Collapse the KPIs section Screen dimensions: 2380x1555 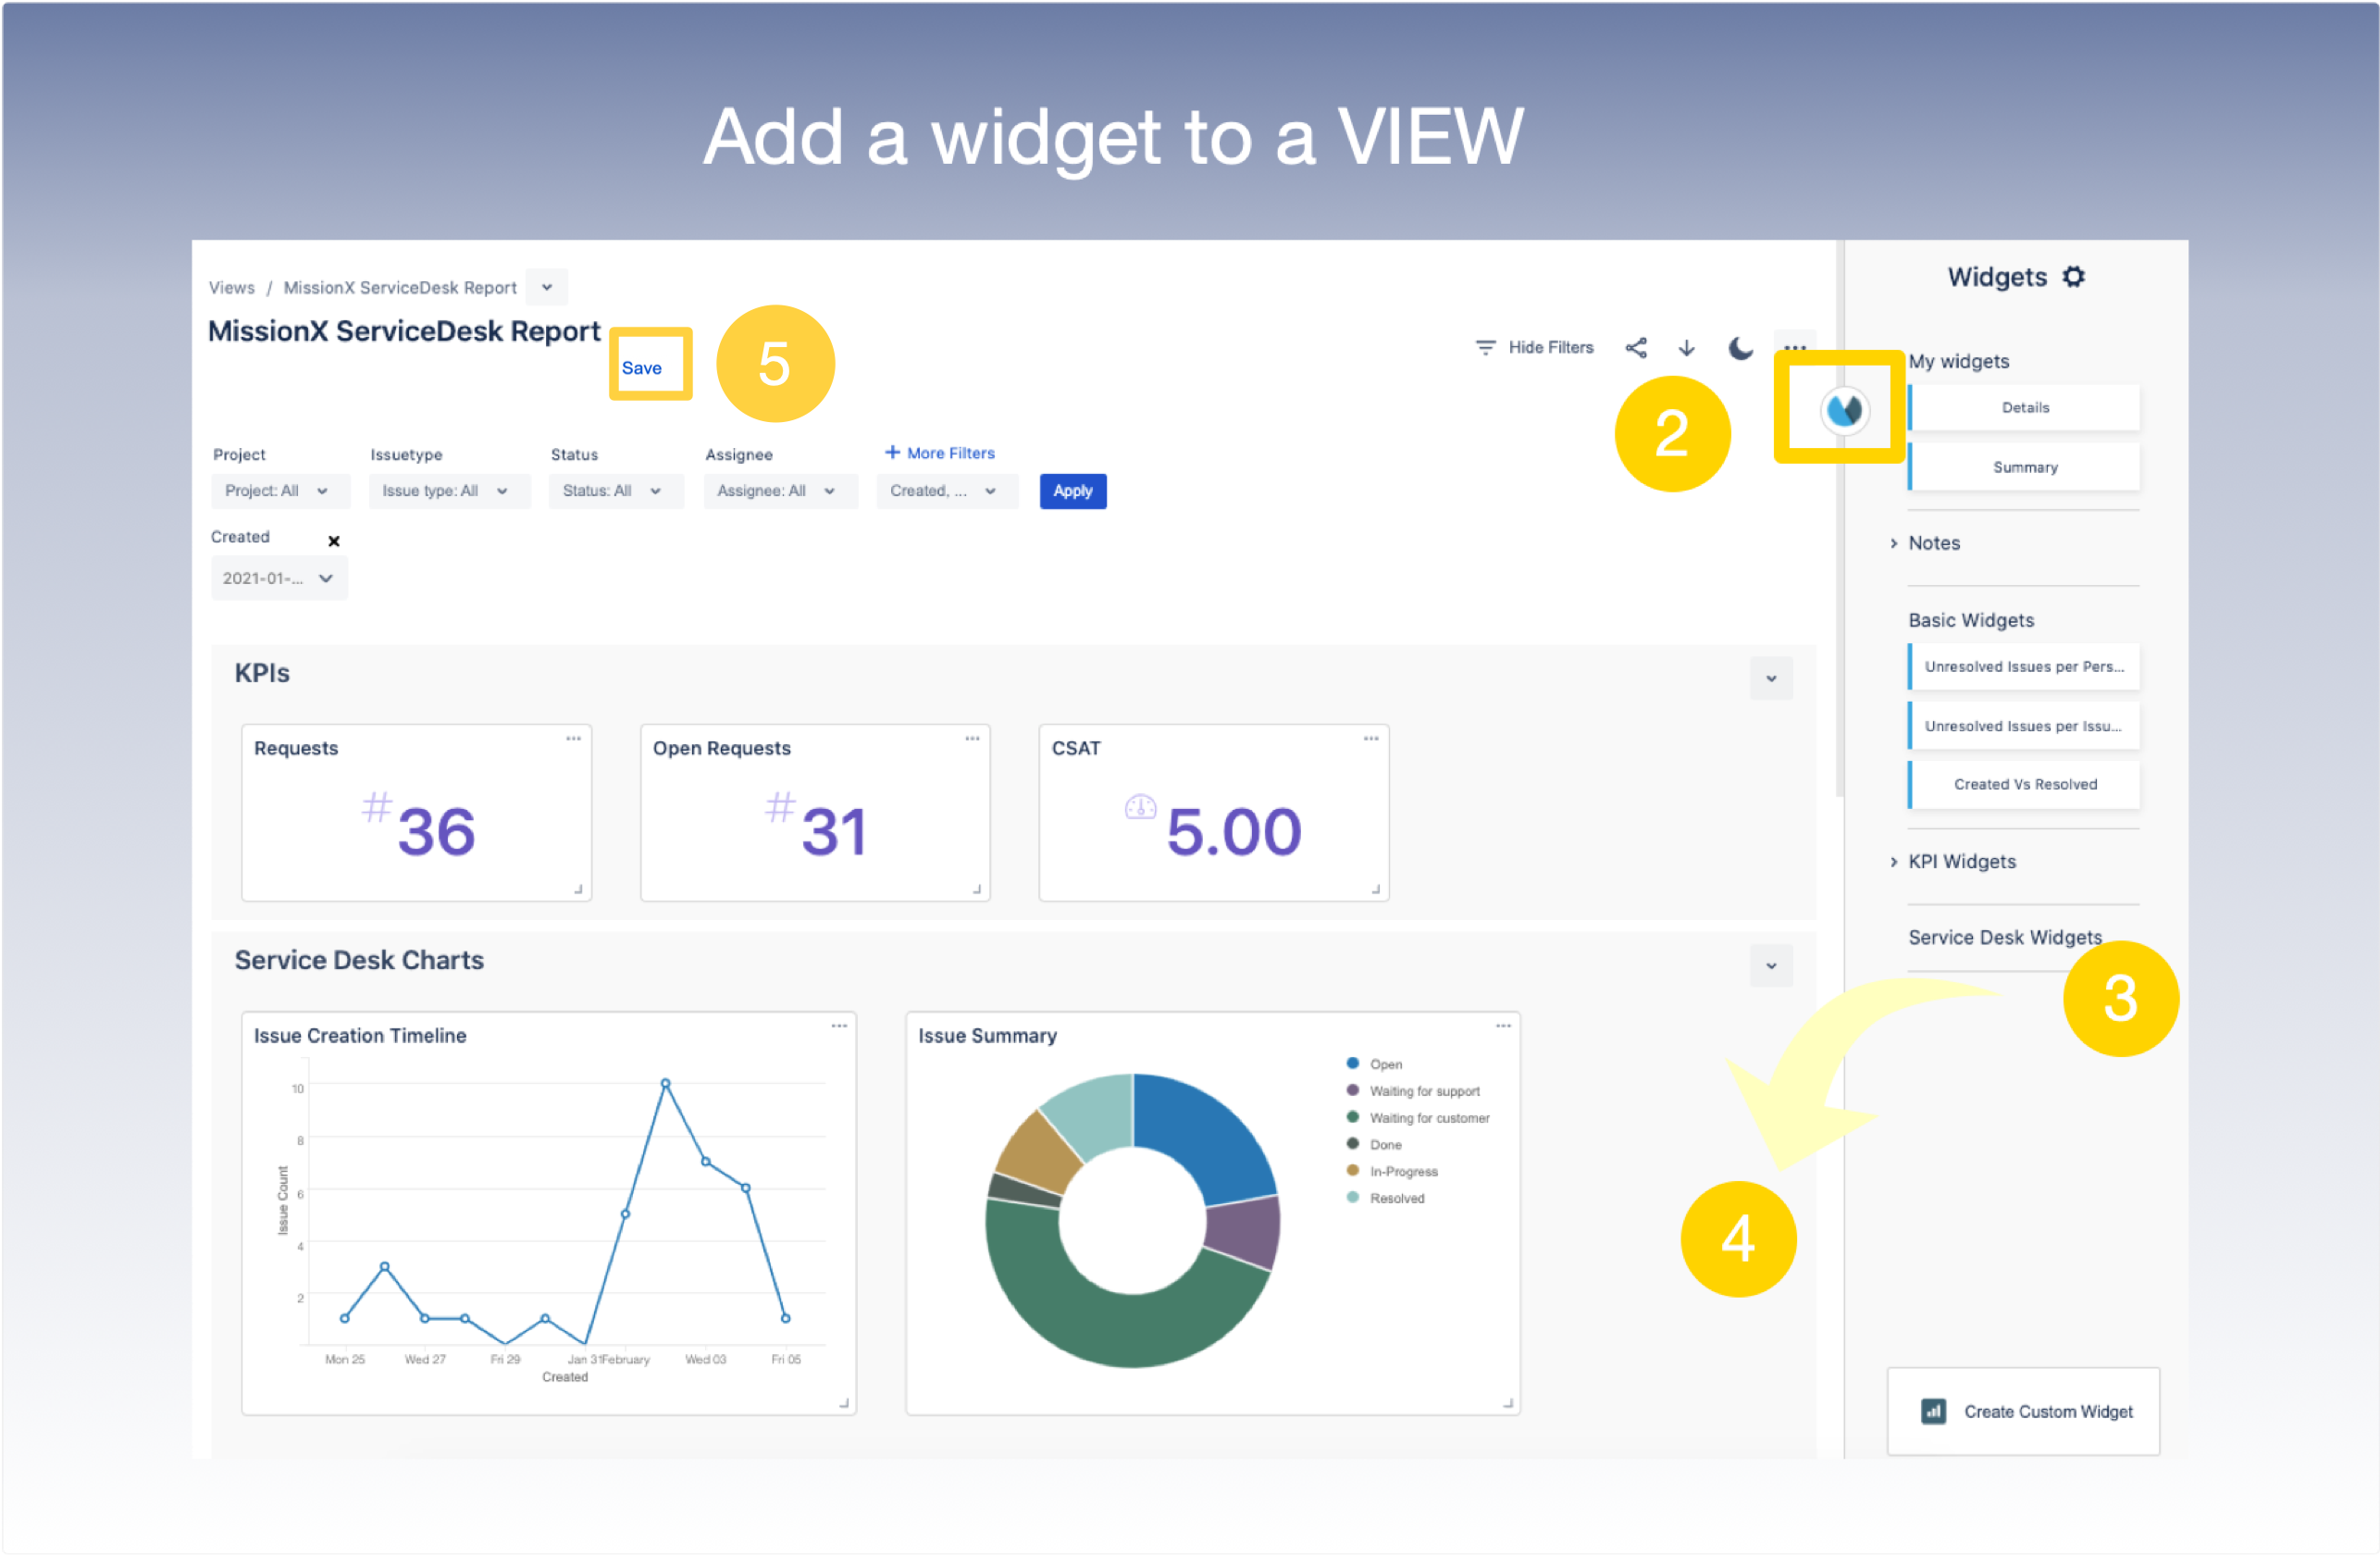click(x=1771, y=678)
